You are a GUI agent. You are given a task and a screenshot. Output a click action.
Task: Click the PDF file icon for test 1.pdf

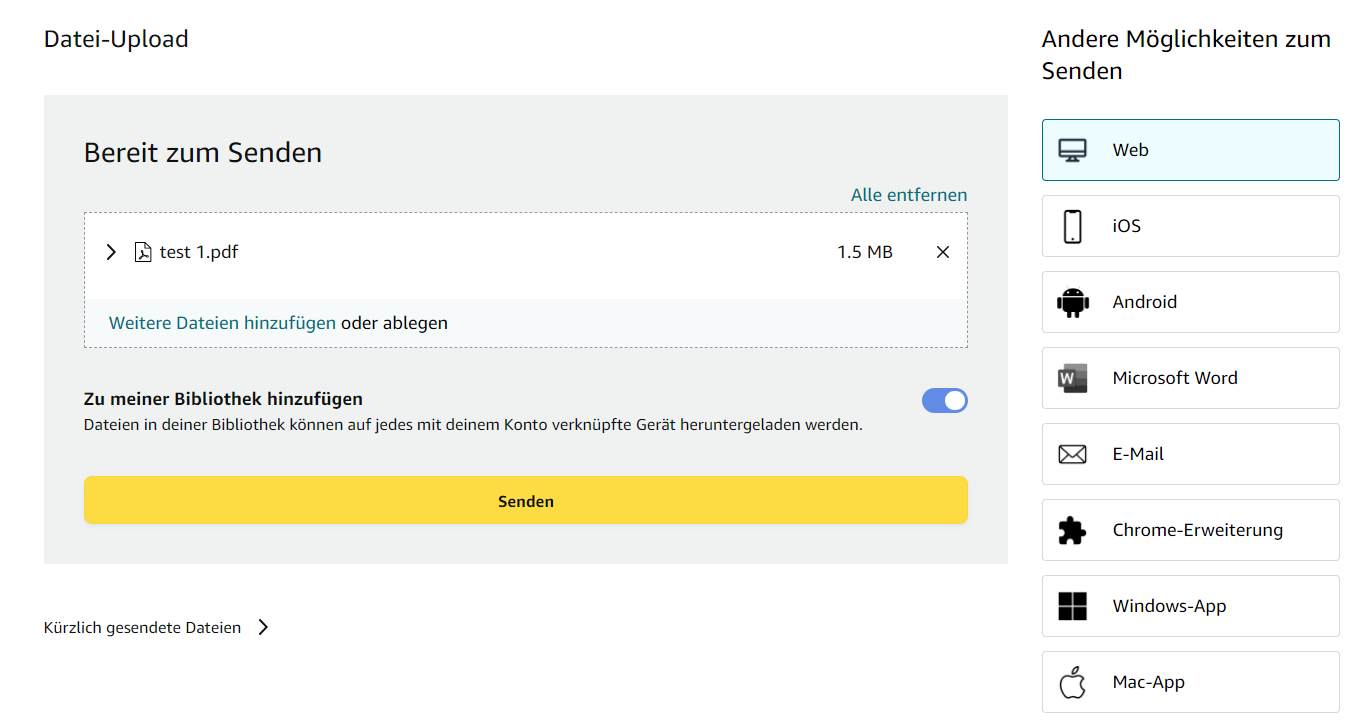(143, 252)
